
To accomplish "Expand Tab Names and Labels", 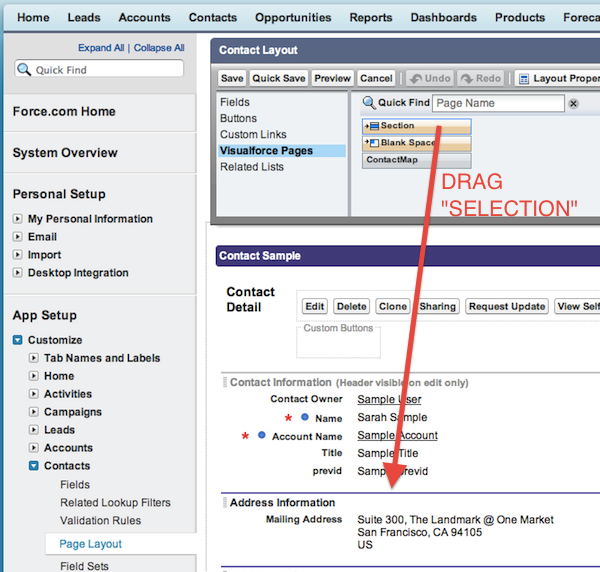I will (x=34, y=358).
